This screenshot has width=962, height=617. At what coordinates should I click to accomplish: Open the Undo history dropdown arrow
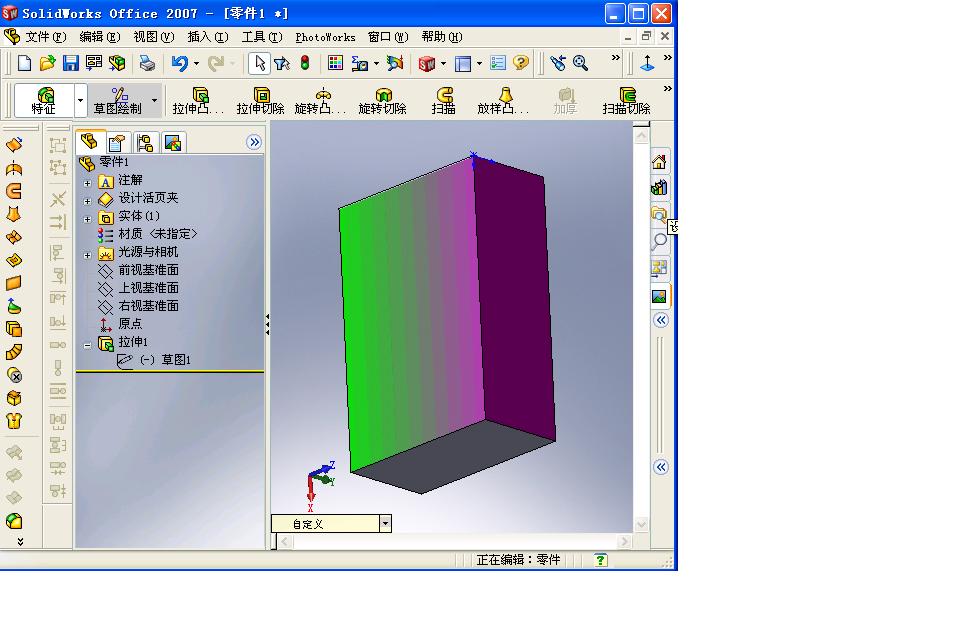click(x=196, y=63)
